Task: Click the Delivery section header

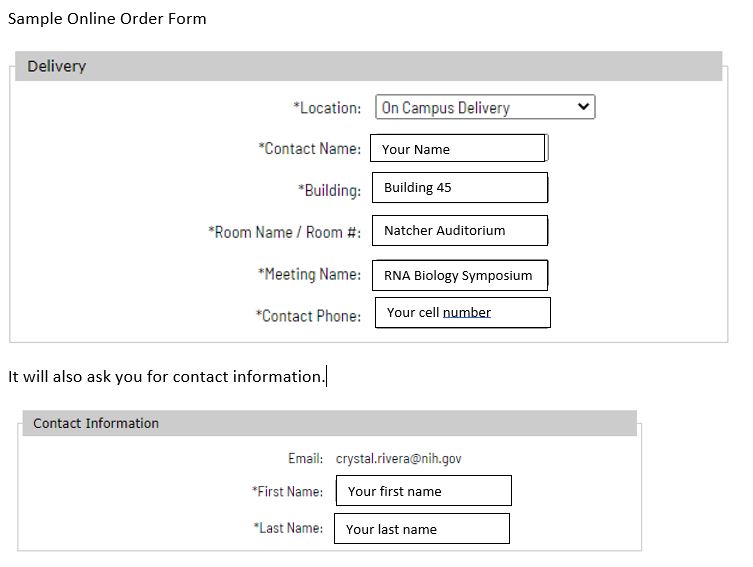Action: tap(57, 66)
